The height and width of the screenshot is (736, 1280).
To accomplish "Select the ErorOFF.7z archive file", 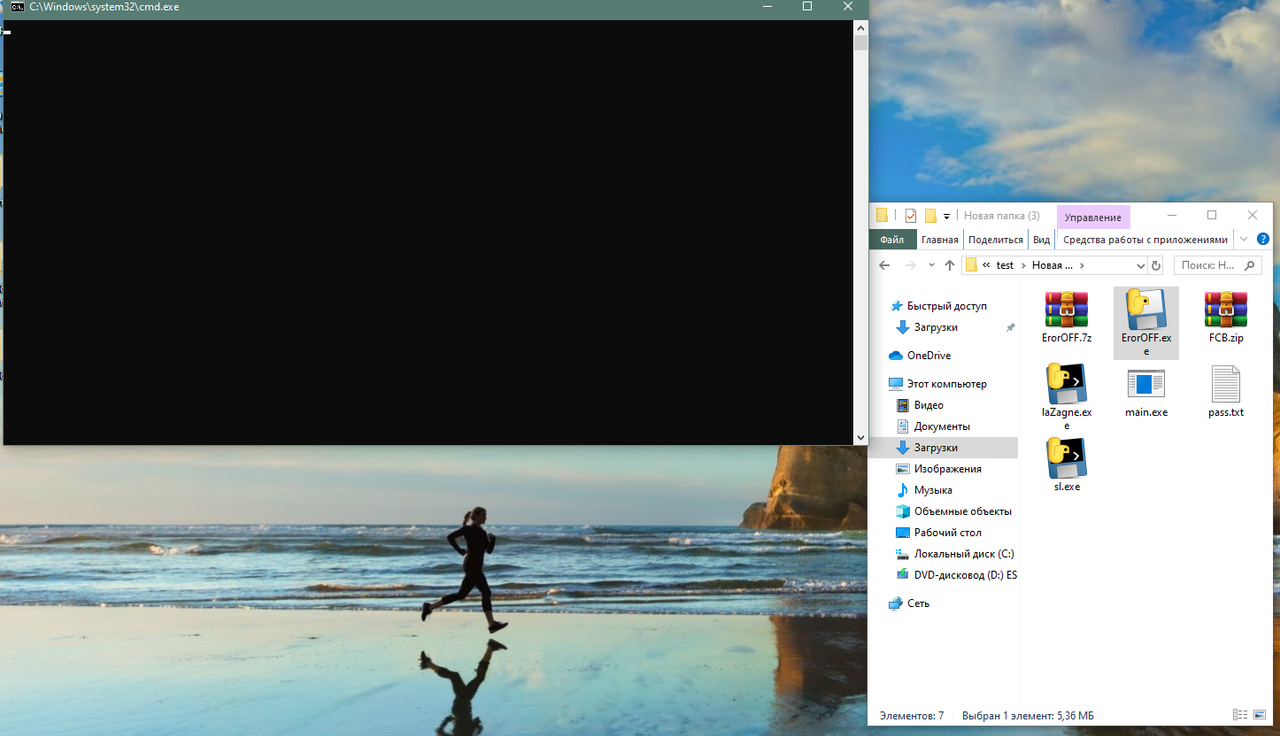I will tap(1066, 318).
